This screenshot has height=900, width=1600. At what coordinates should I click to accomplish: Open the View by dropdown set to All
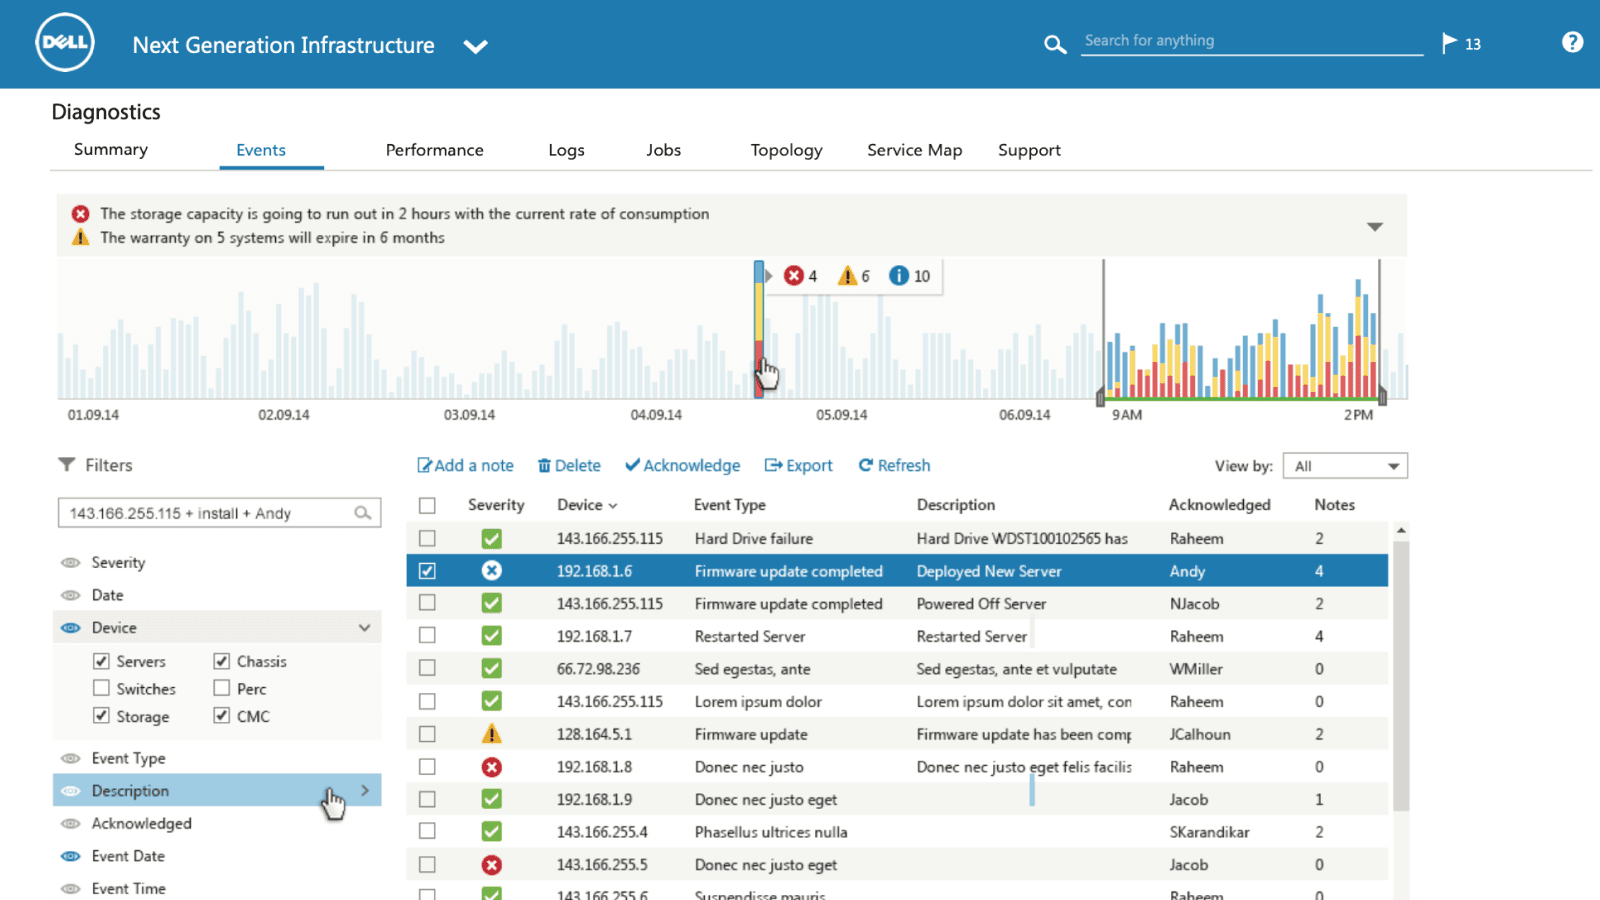pos(1344,465)
